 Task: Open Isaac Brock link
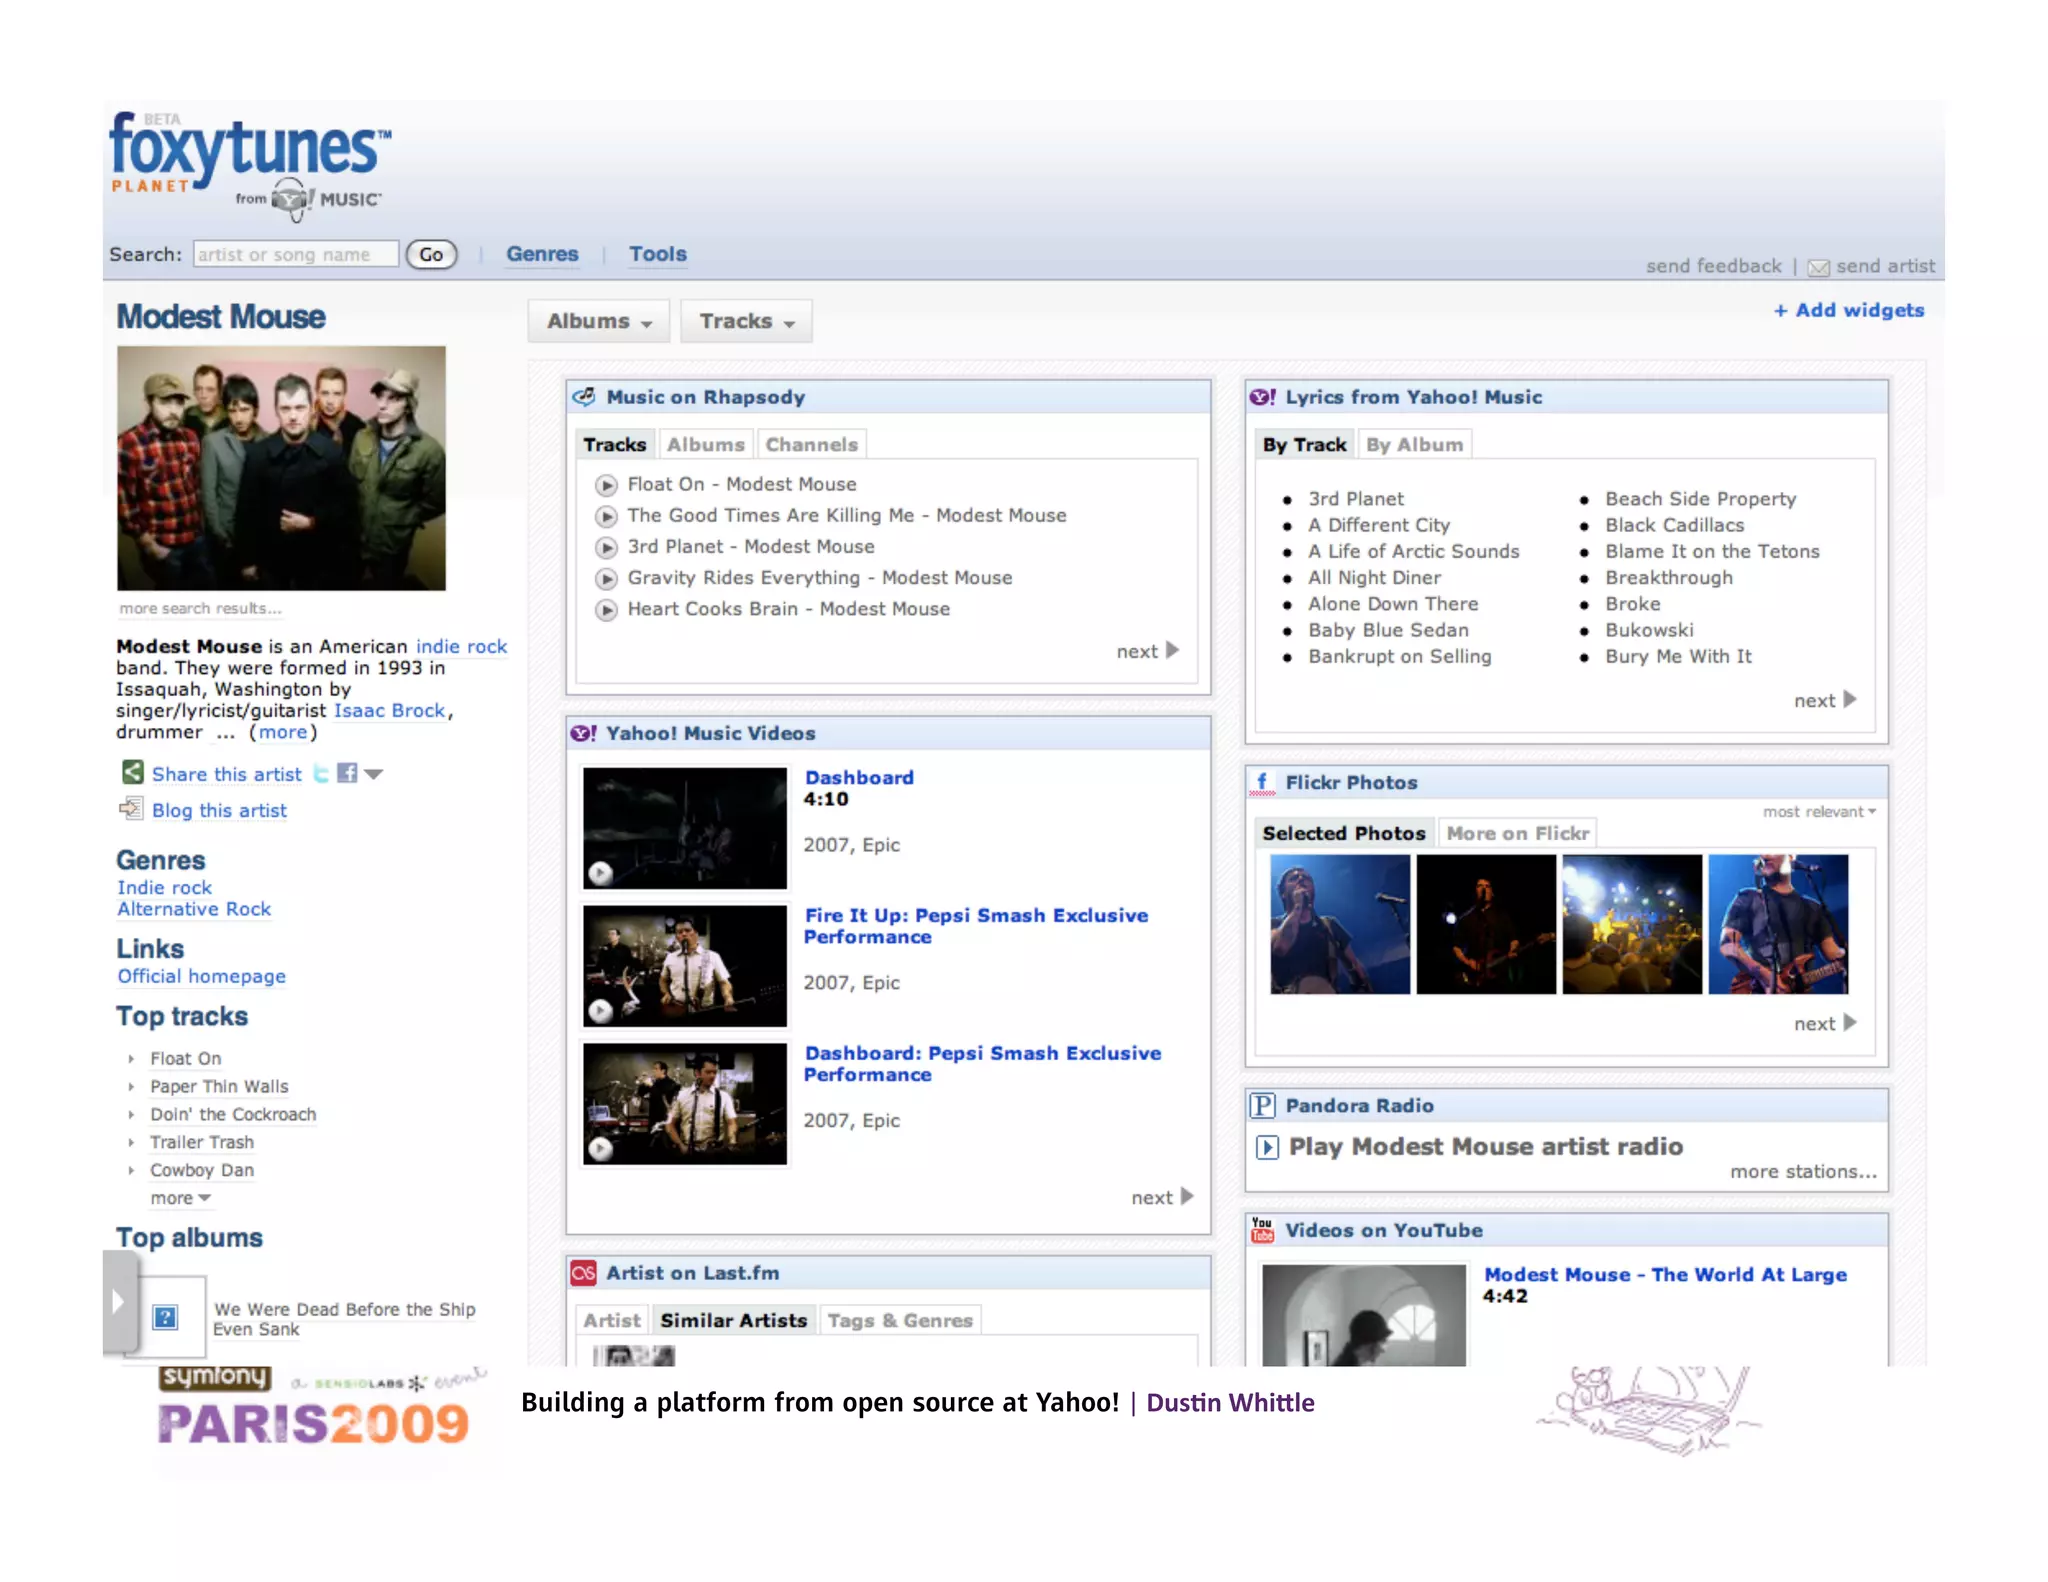(x=389, y=710)
